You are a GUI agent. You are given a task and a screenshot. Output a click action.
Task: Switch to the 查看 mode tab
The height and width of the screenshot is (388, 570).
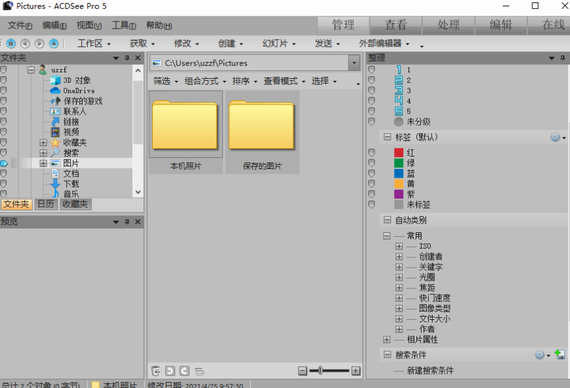click(x=396, y=25)
